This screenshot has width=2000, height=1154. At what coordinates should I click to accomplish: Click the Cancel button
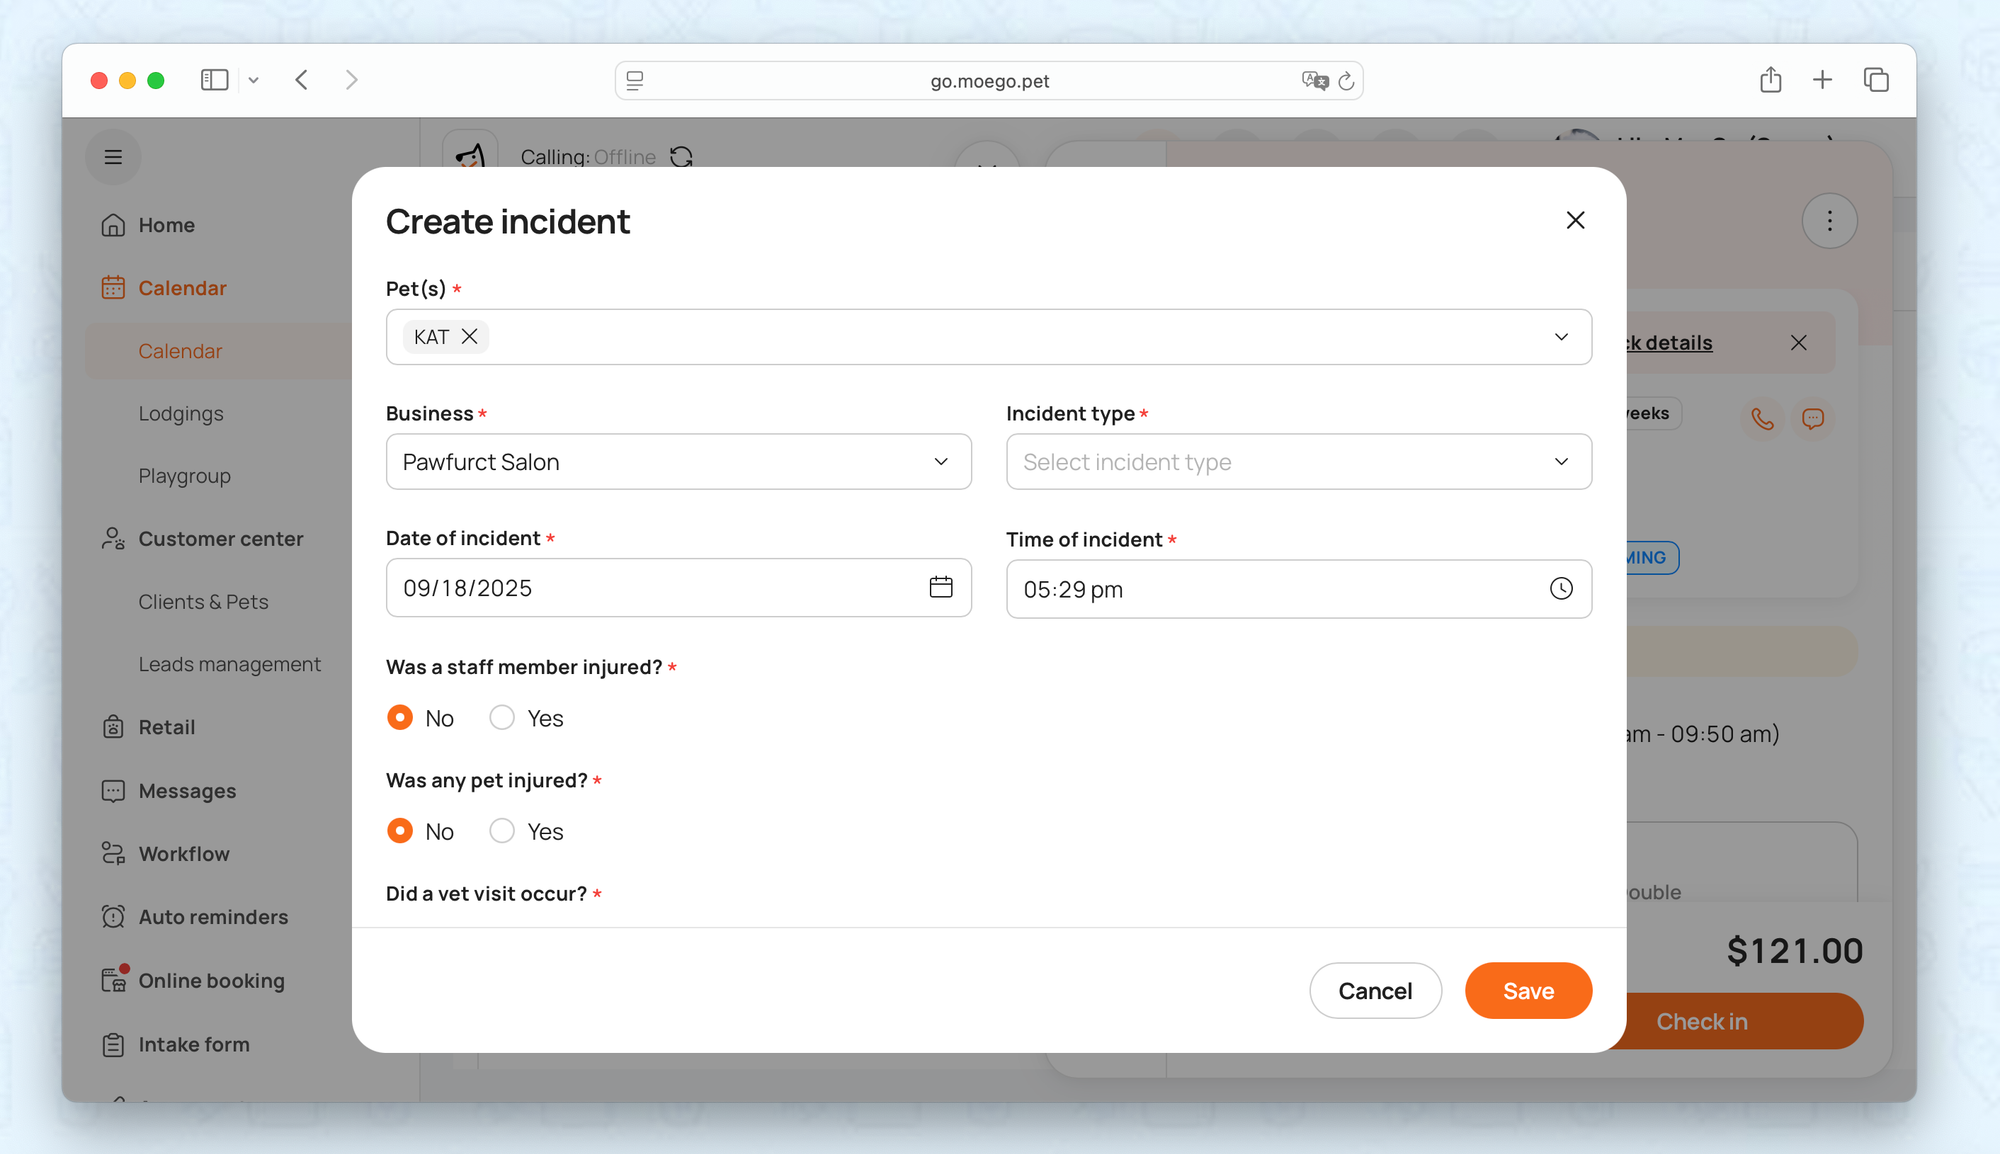pos(1375,991)
